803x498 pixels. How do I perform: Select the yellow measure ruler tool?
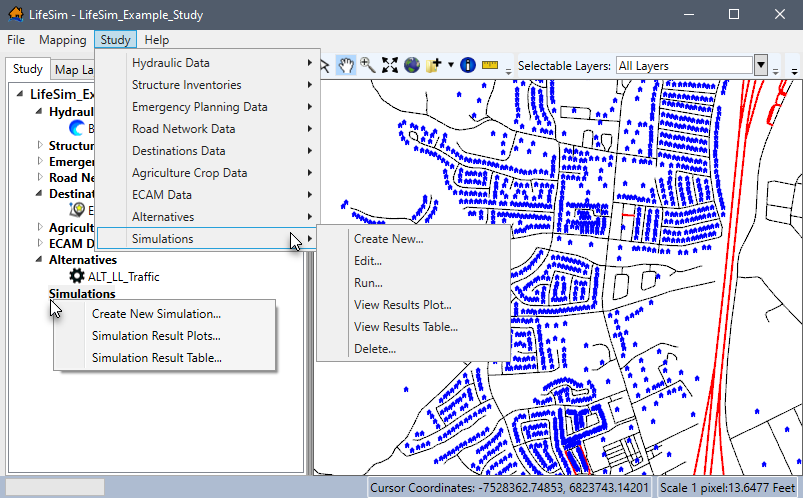tap(490, 65)
